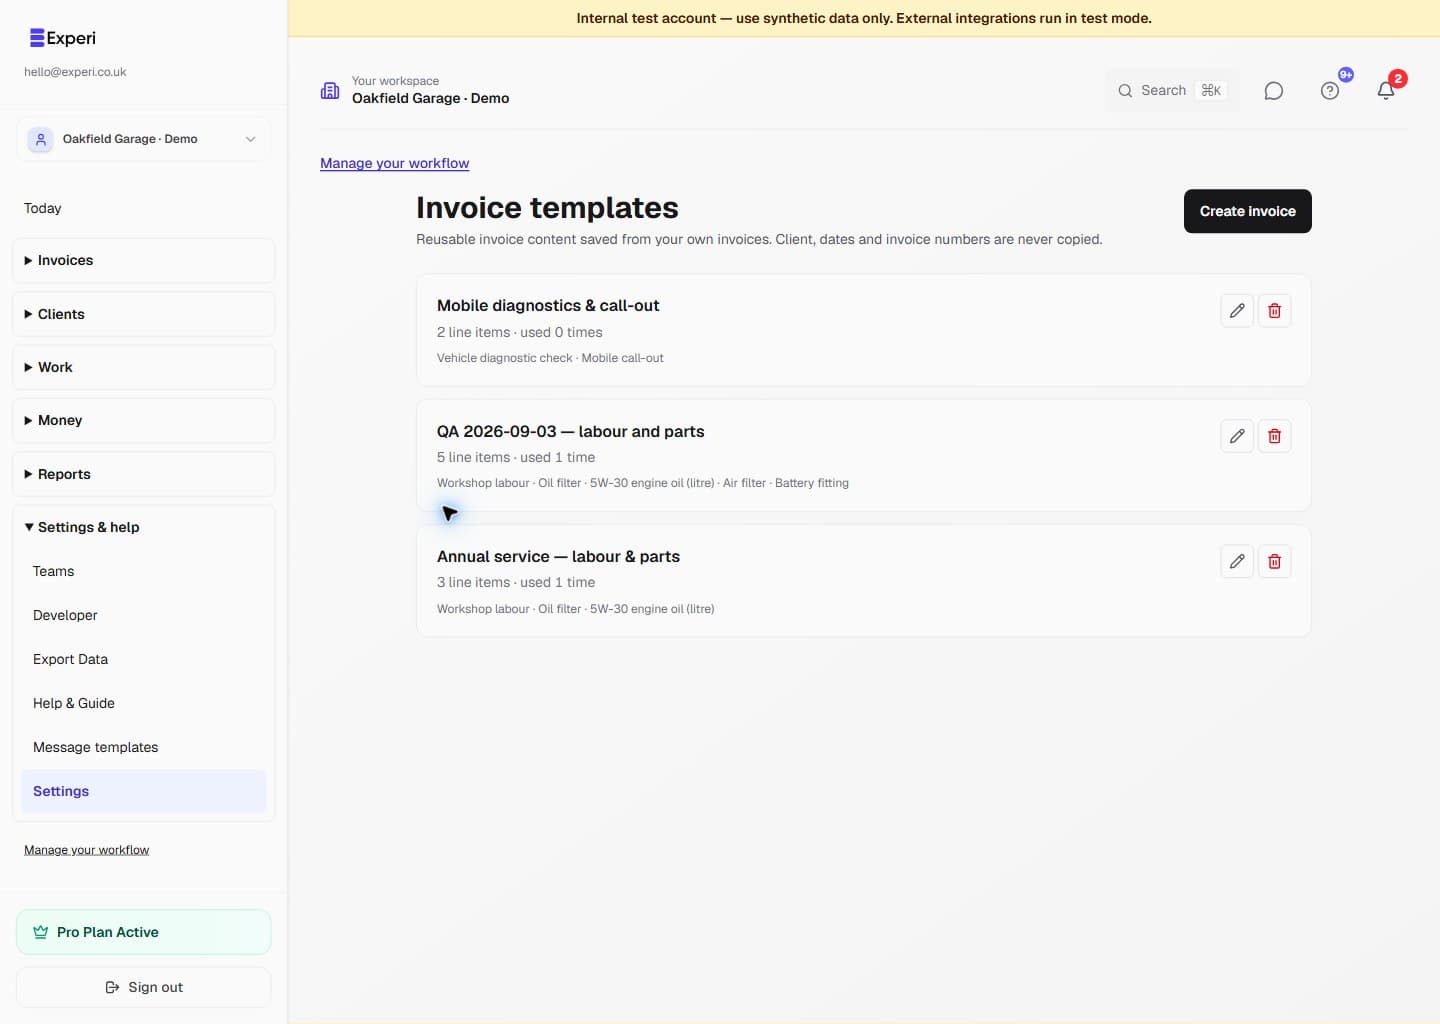Delete the Mobile diagnostics & call-out template
This screenshot has height=1024, width=1440.
point(1274,310)
